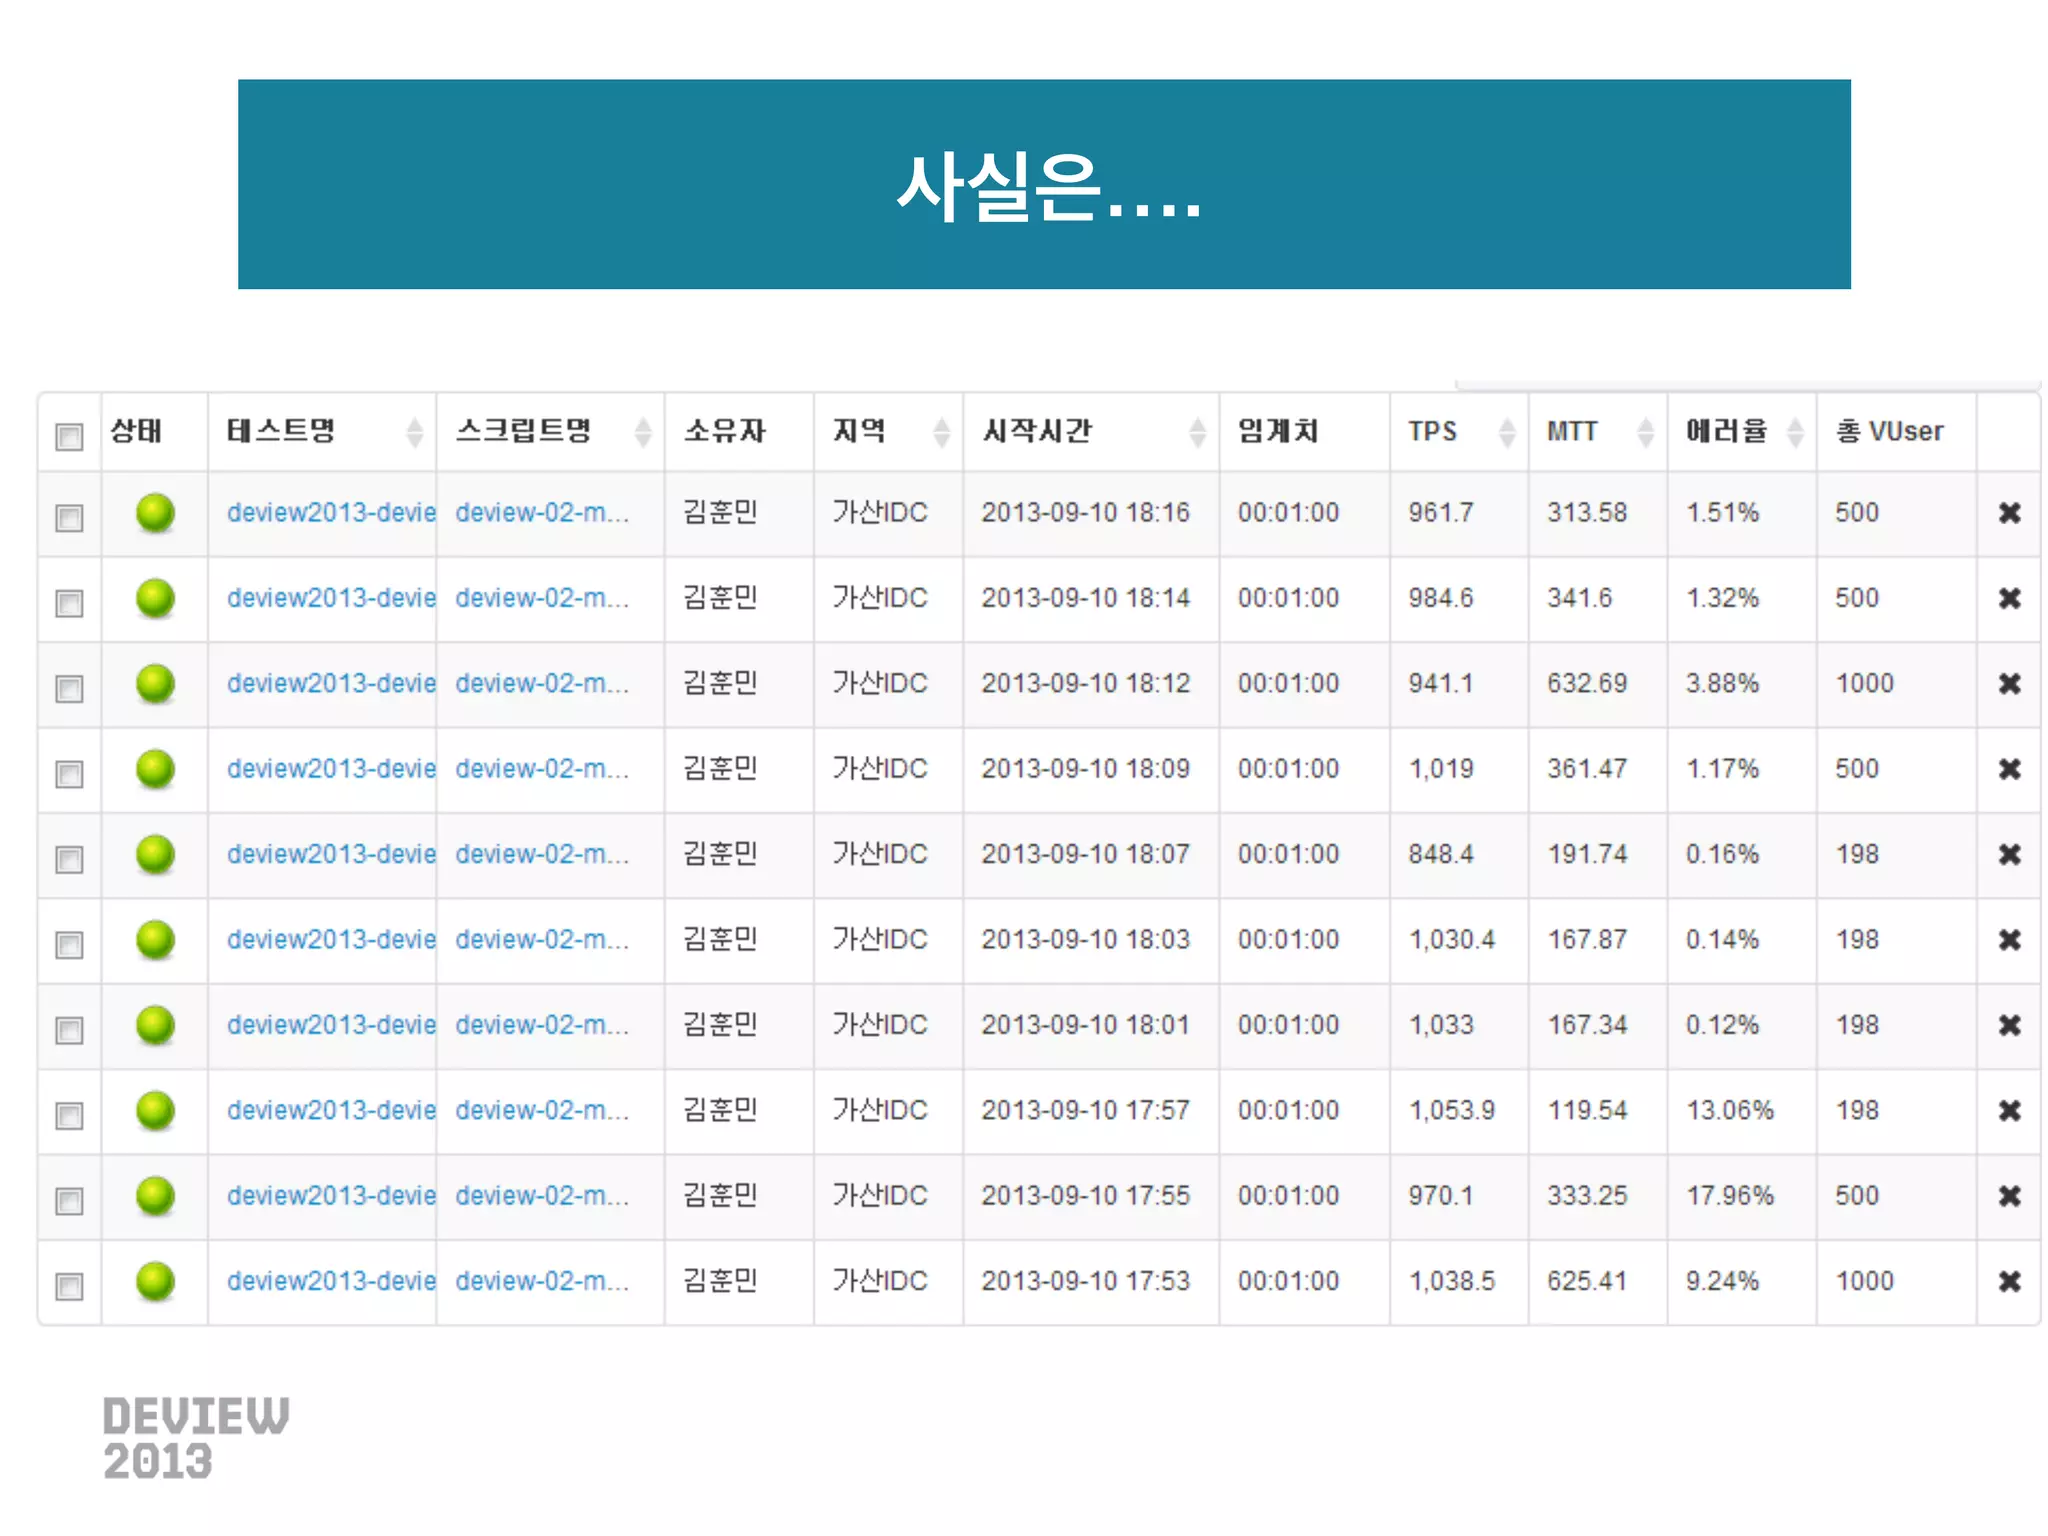Delete the test started at 18:14
This screenshot has height=1536, width=2048.
[x=2009, y=598]
